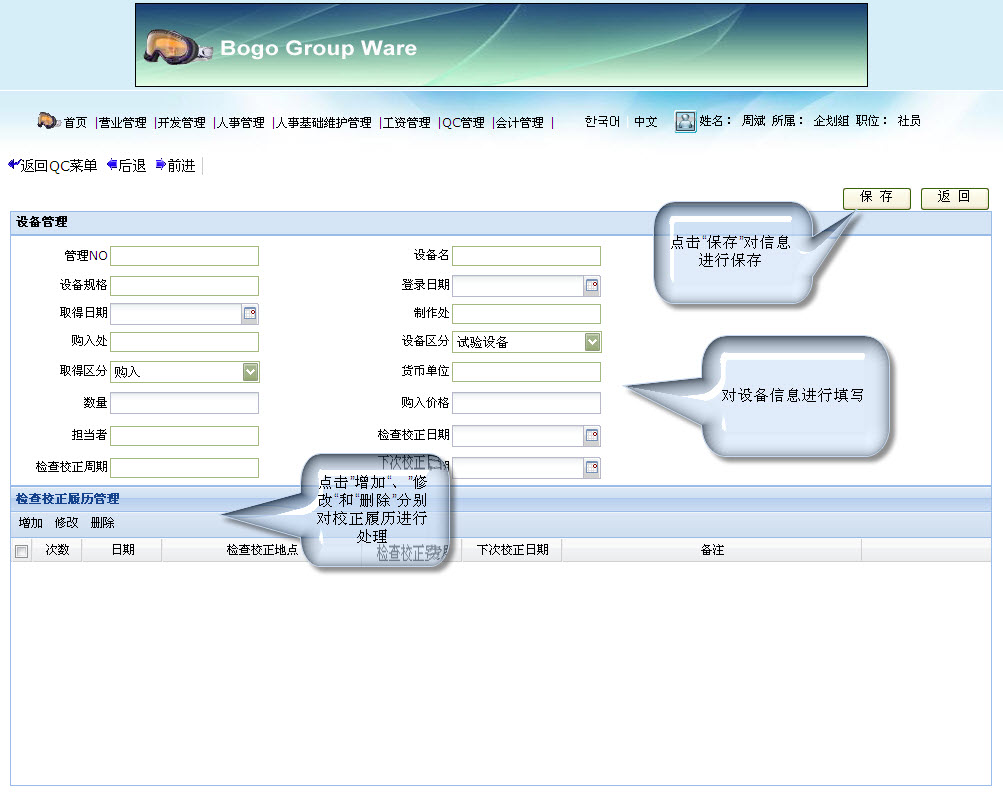This screenshot has width=1003, height=799.
Task: Open the QC管理 menu
Action: point(463,122)
